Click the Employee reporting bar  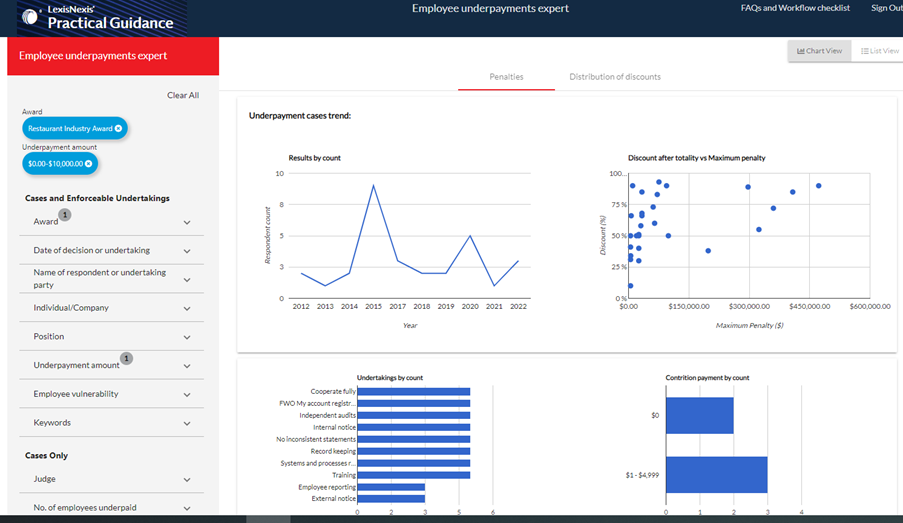coord(391,487)
